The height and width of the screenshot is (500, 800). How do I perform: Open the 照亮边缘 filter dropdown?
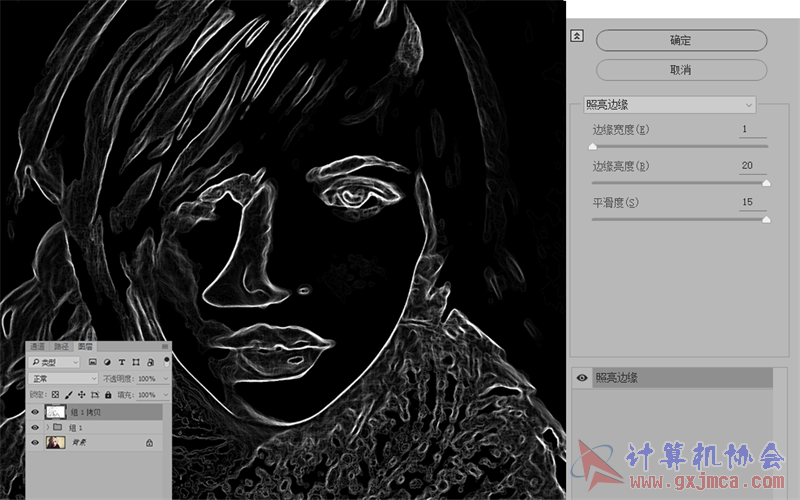point(669,105)
